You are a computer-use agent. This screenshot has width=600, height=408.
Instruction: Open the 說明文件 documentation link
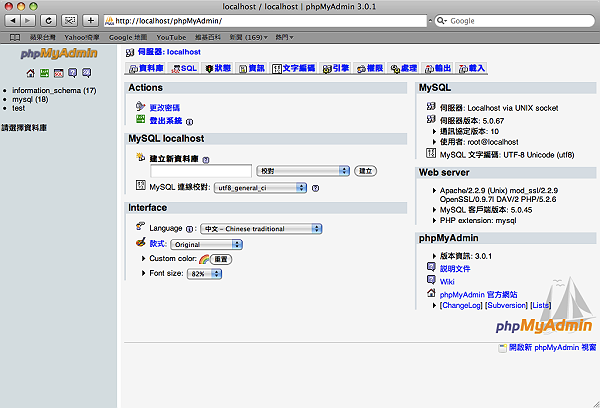(455, 269)
